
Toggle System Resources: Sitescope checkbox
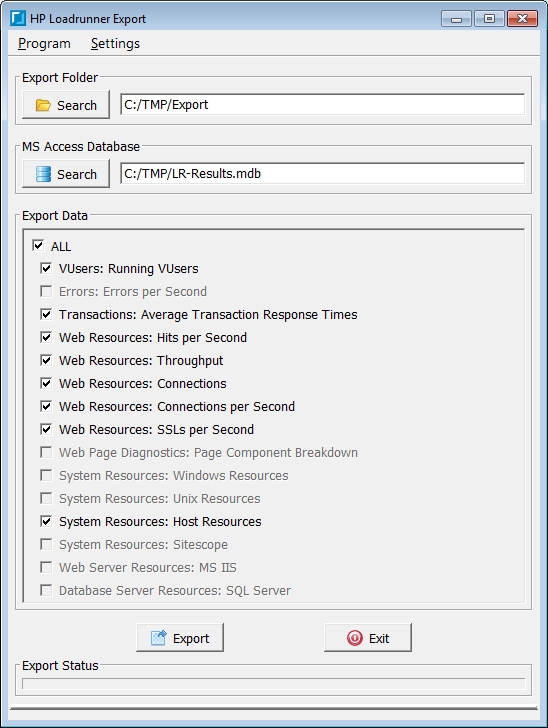tap(46, 544)
